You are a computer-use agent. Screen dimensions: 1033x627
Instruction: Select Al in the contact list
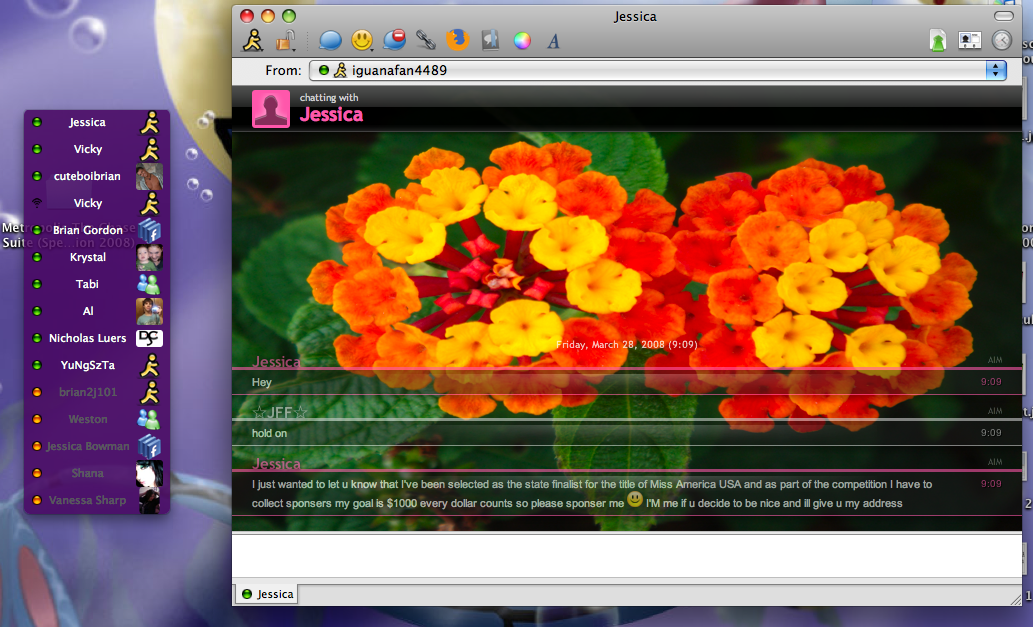(97, 312)
